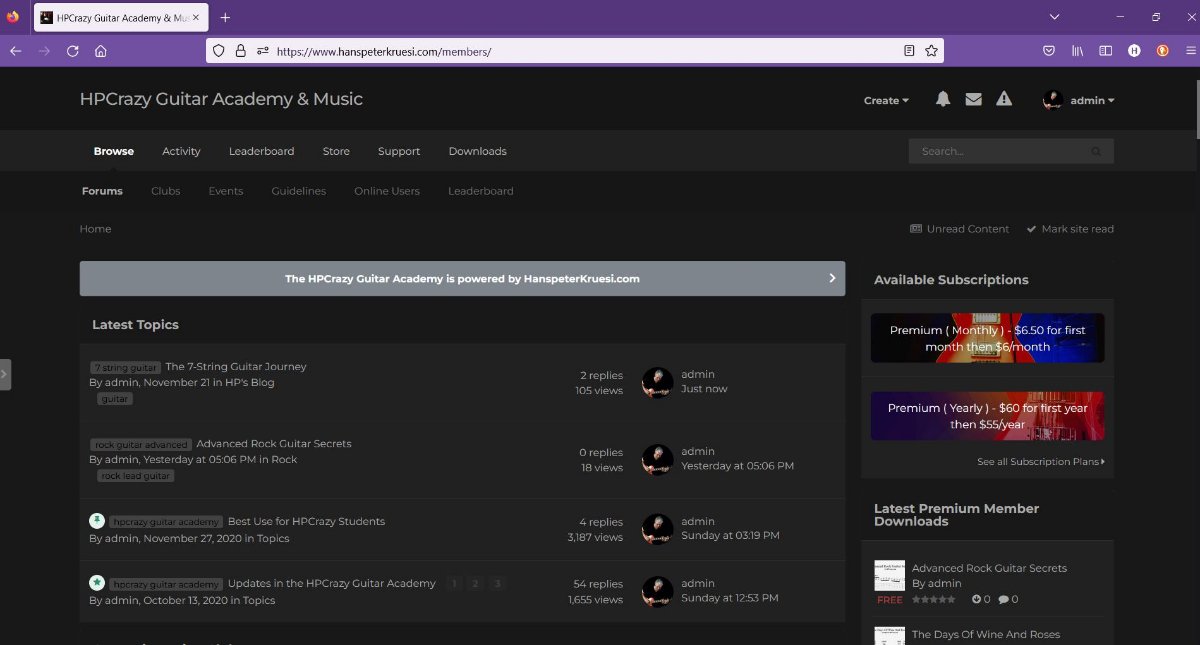Screen dimensions: 1200x645
Task: Click the green icon beside Best Use topic
Action: tap(97, 521)
